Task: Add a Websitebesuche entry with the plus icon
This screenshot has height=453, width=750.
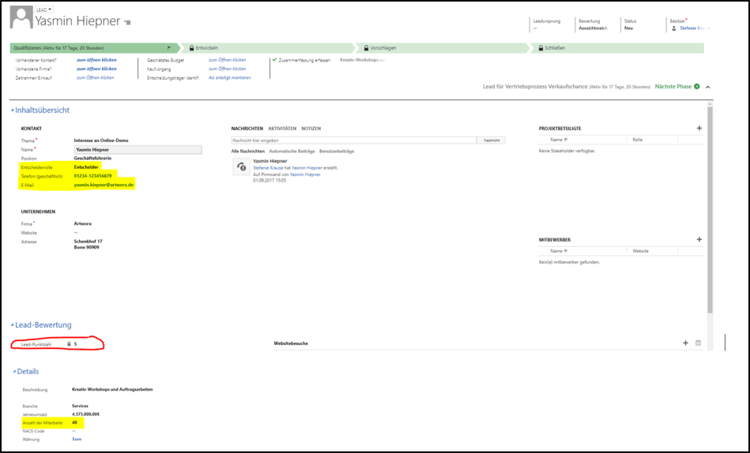Action: click(685, 343)
